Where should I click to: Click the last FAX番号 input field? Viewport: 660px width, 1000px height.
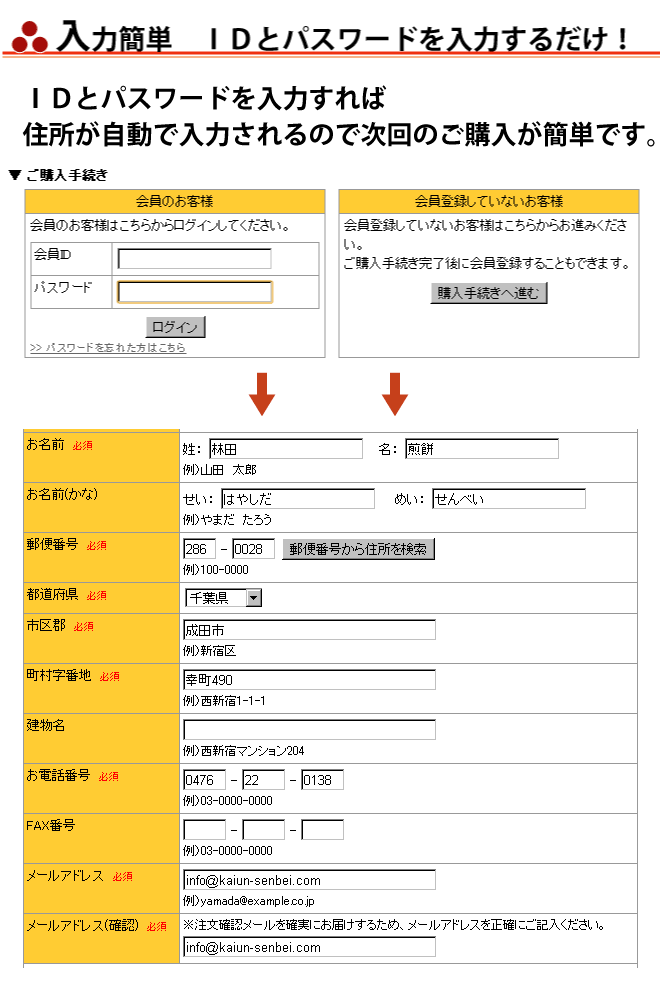point(323,830)
